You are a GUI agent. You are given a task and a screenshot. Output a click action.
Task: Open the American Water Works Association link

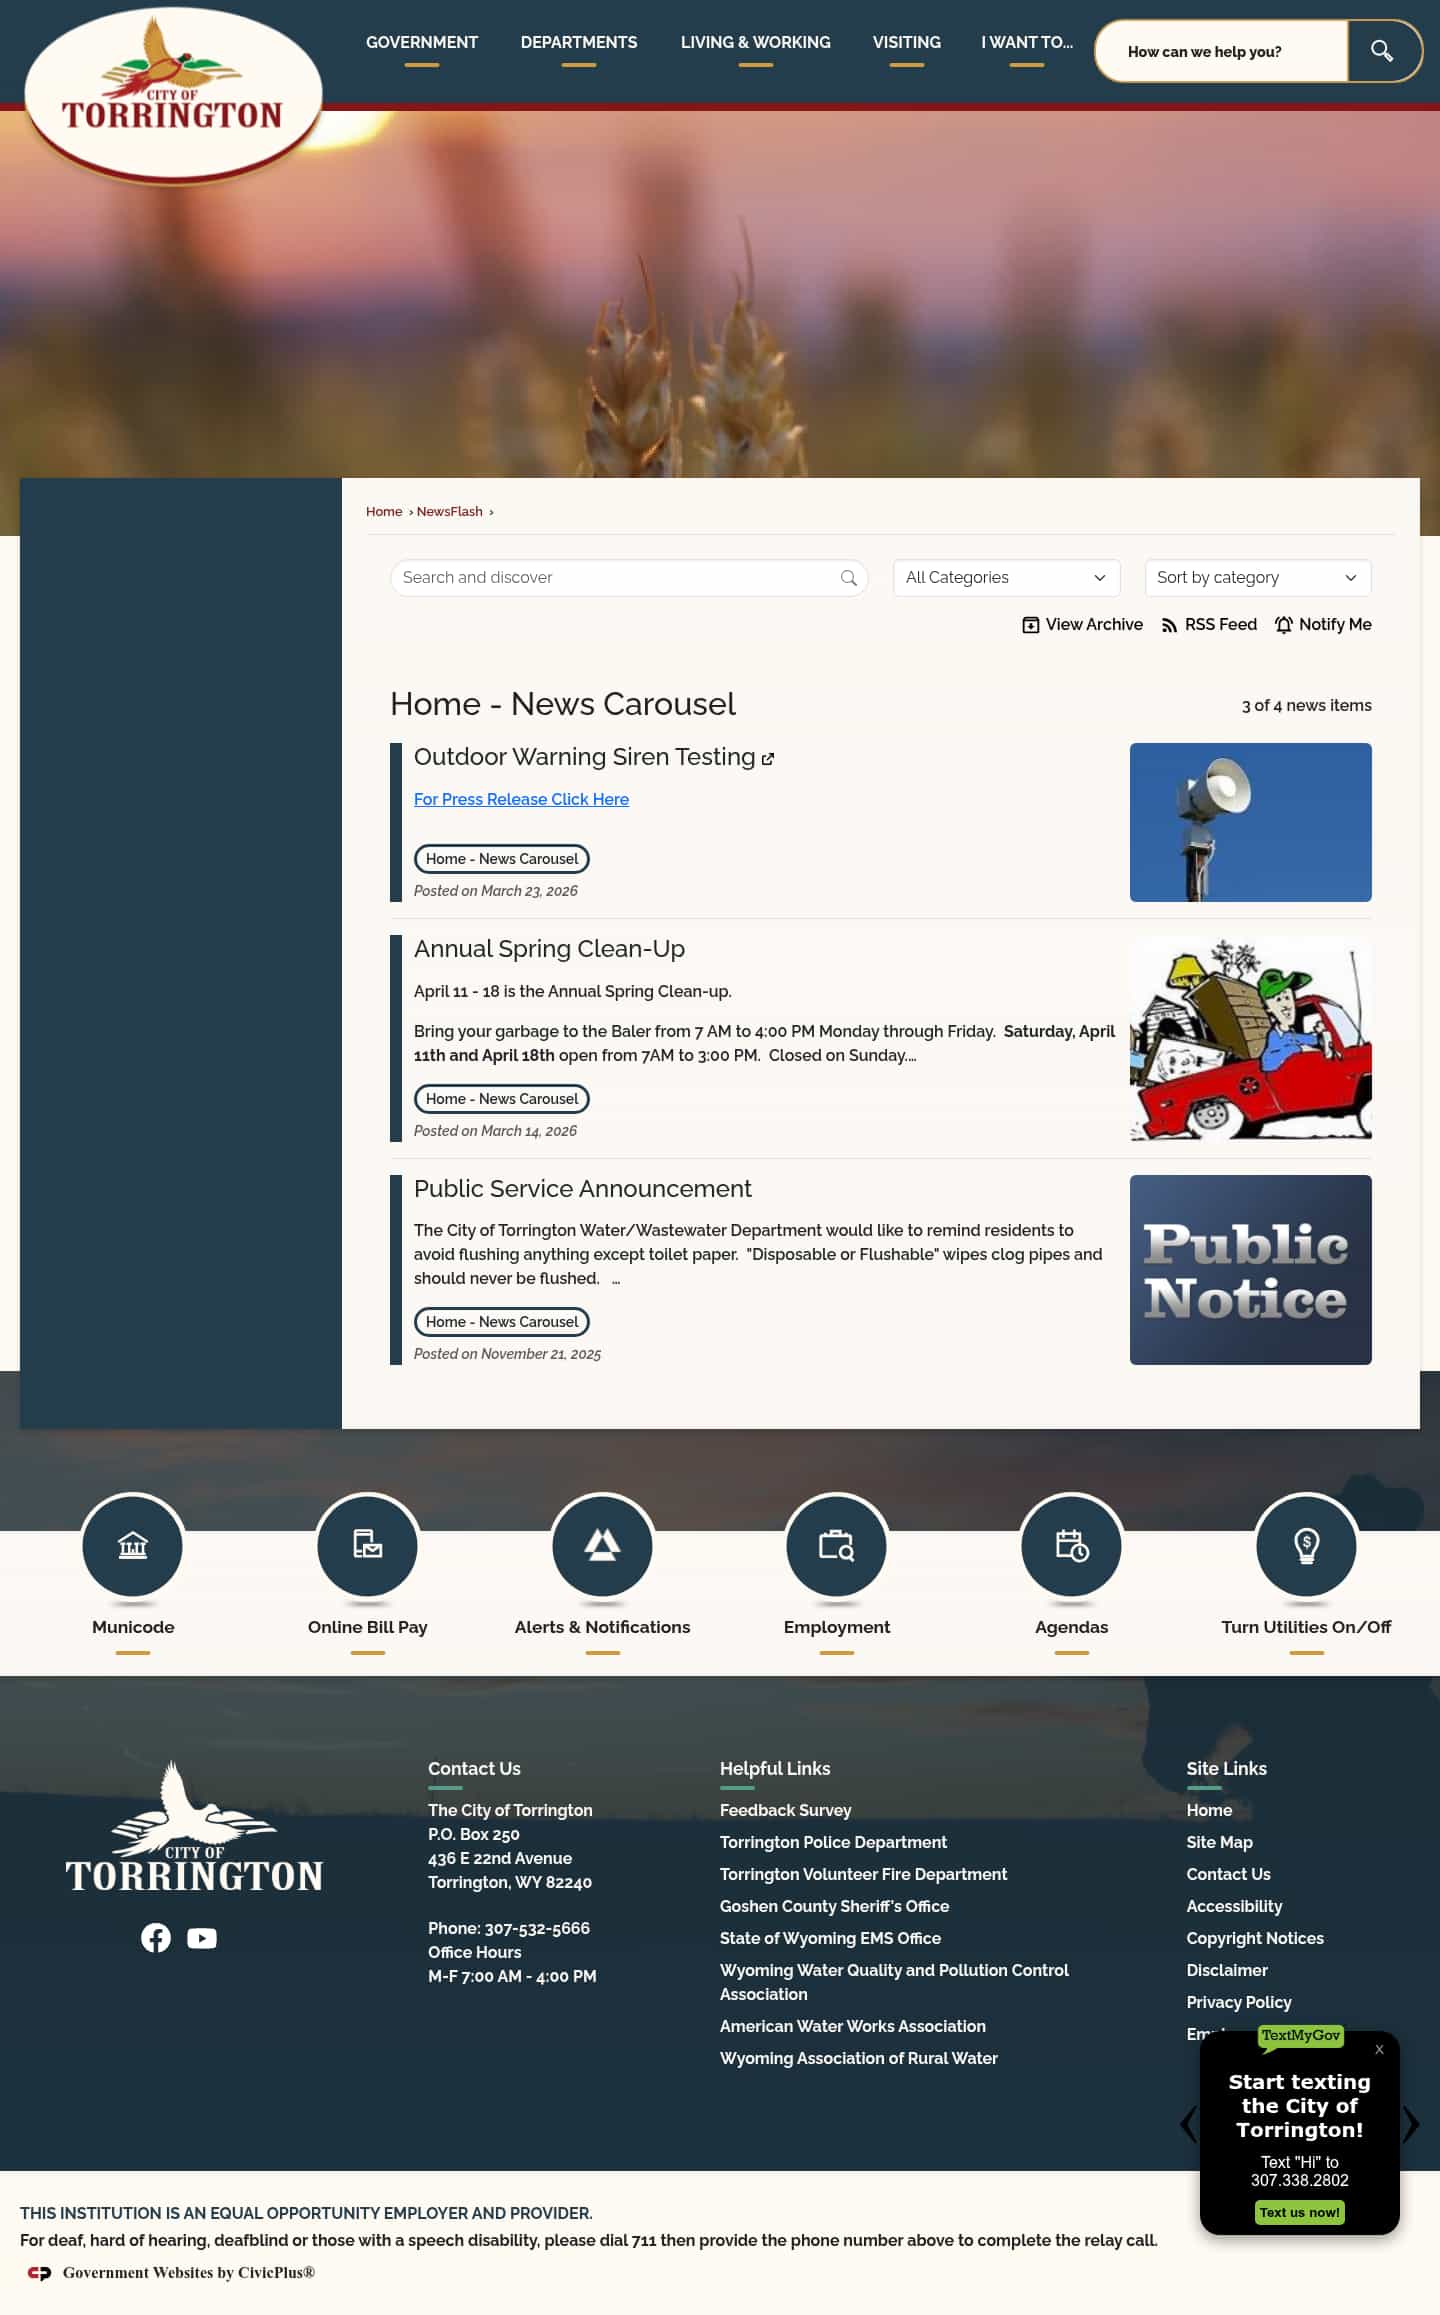(852, 2026)
